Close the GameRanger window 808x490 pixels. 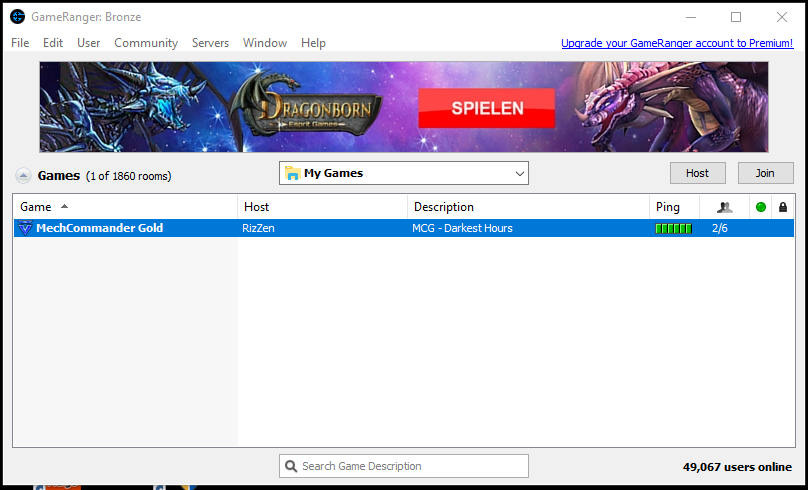[x=782, y=17]
